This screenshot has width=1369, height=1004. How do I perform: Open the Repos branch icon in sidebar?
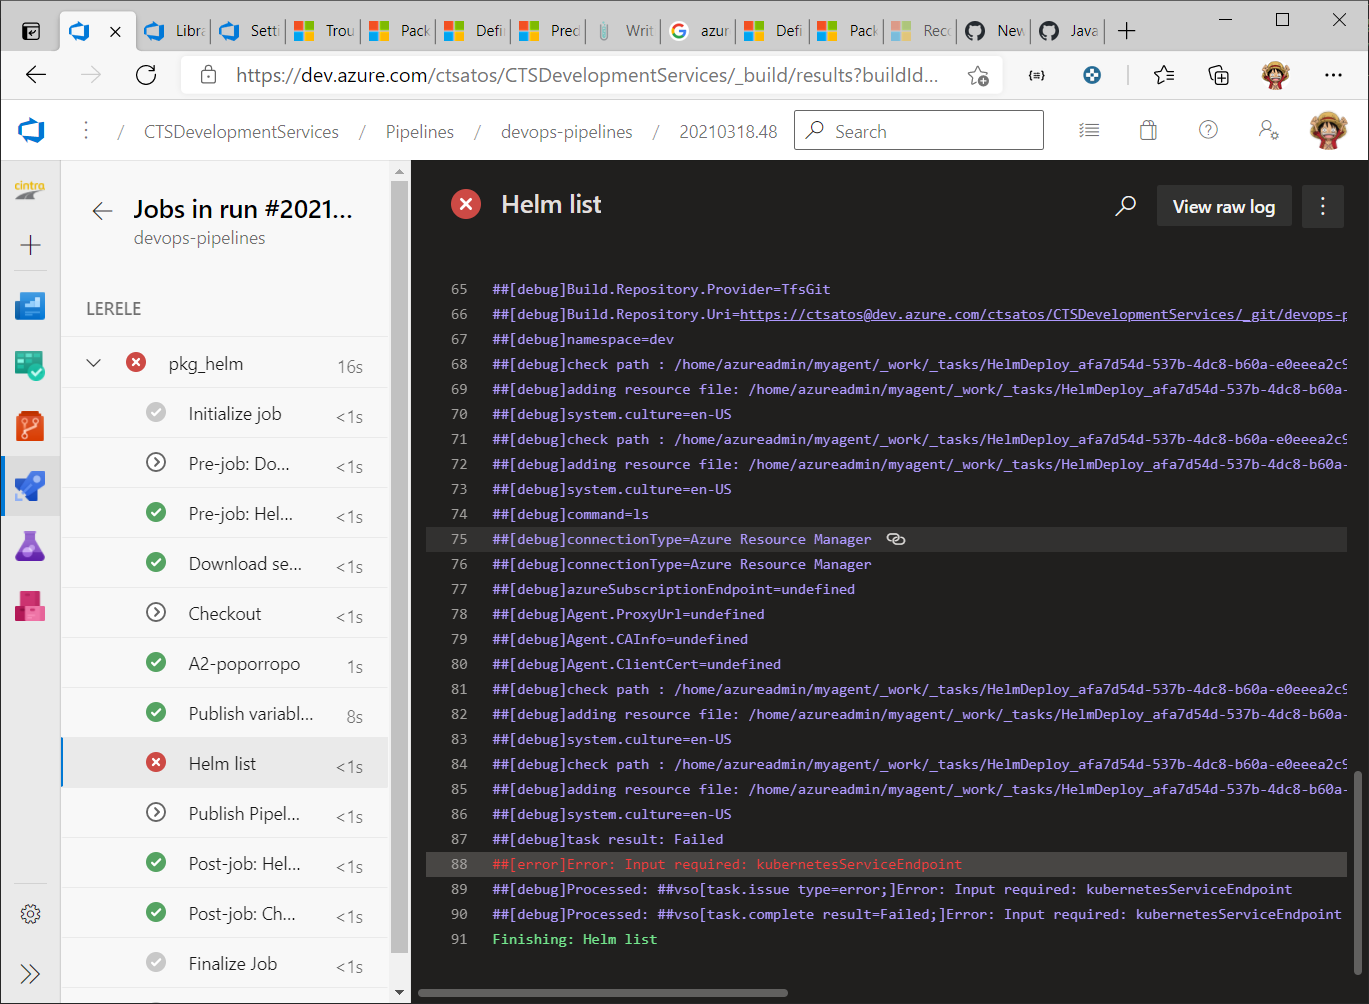(x=30, y=426)
